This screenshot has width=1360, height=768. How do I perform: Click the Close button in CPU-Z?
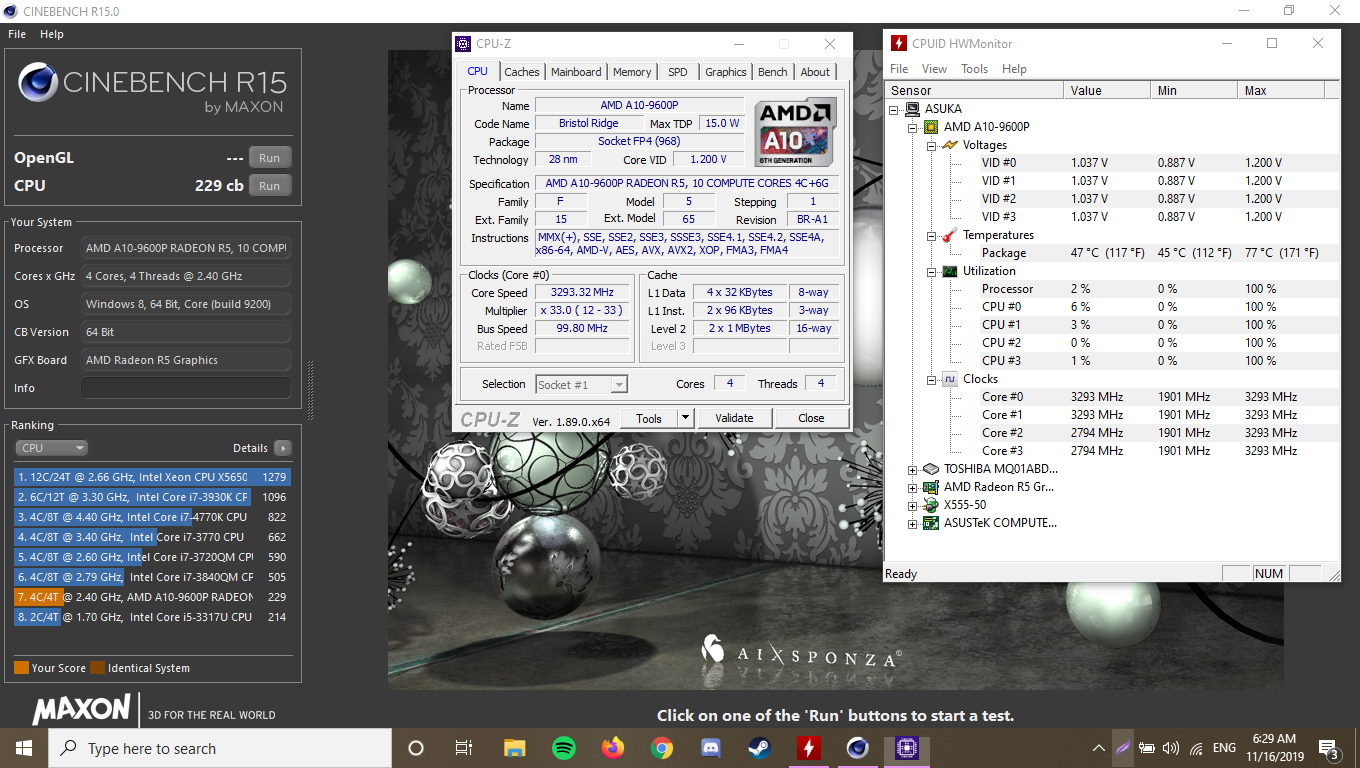click(811, 418)
